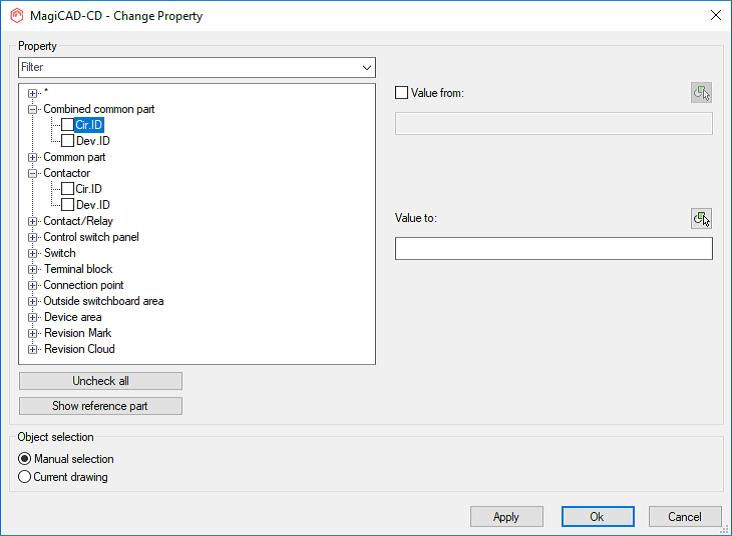This screenshot has height=536, width=732.
Task: Click the Apply button
Action: (x=507, y=516)
